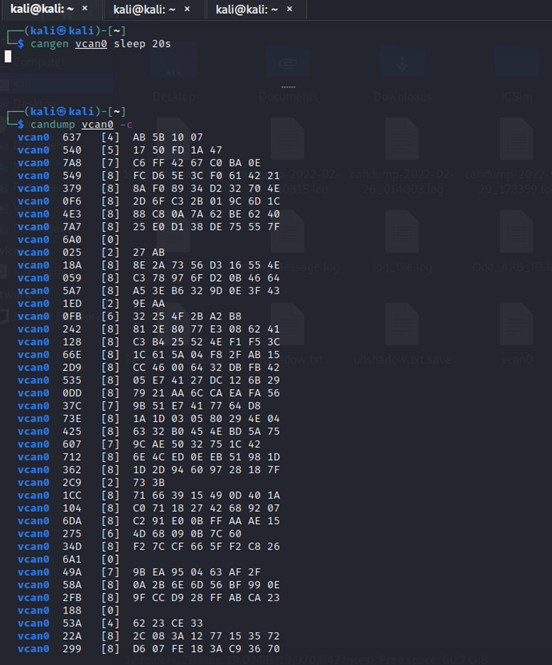Image resolution: width=552 pixels, height=665 pixels.
Task: Click the sleep 20s argument text
Action: (142, 44)
